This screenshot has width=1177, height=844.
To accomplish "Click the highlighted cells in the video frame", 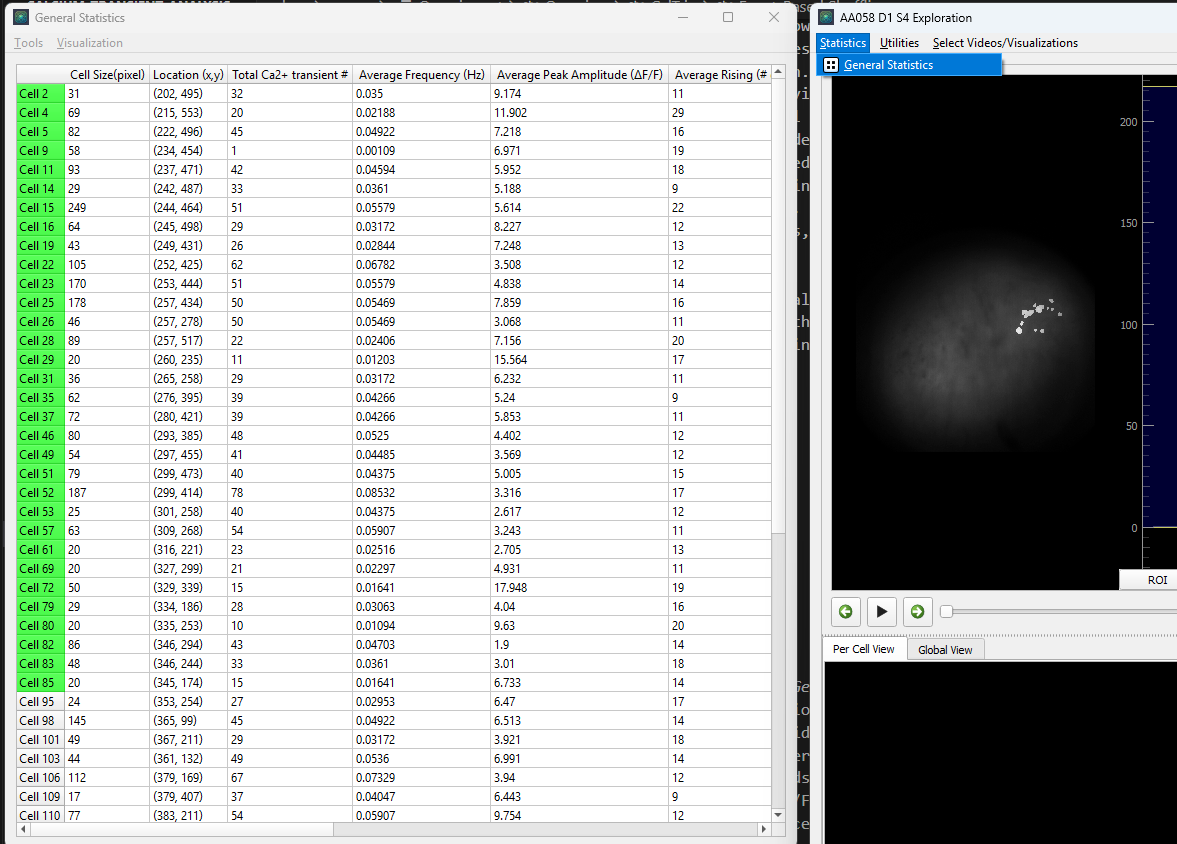I will tap(1038, 315).
